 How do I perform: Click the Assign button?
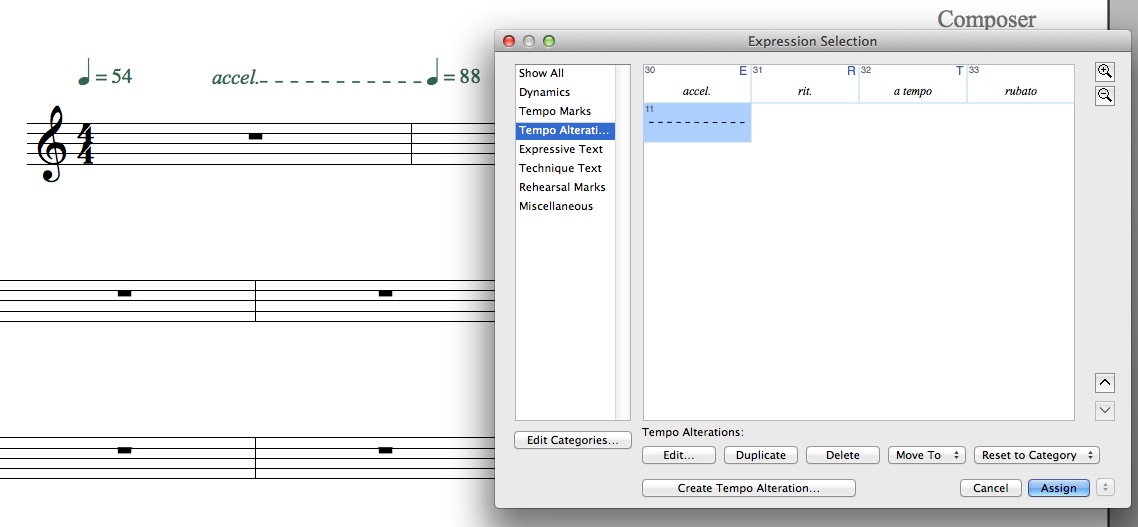coord(1058,488)
